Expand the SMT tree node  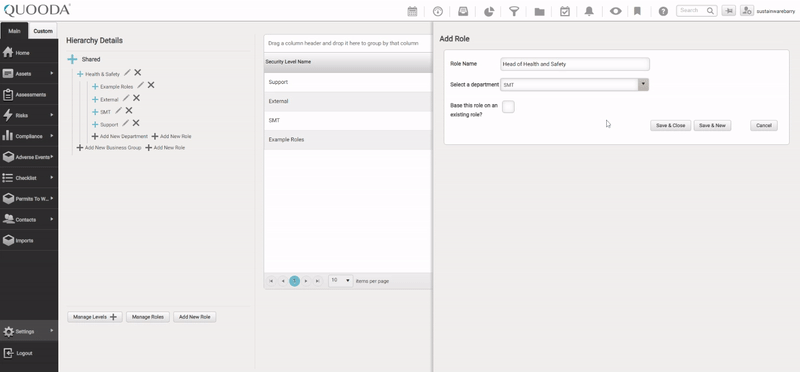pos(95,112)
